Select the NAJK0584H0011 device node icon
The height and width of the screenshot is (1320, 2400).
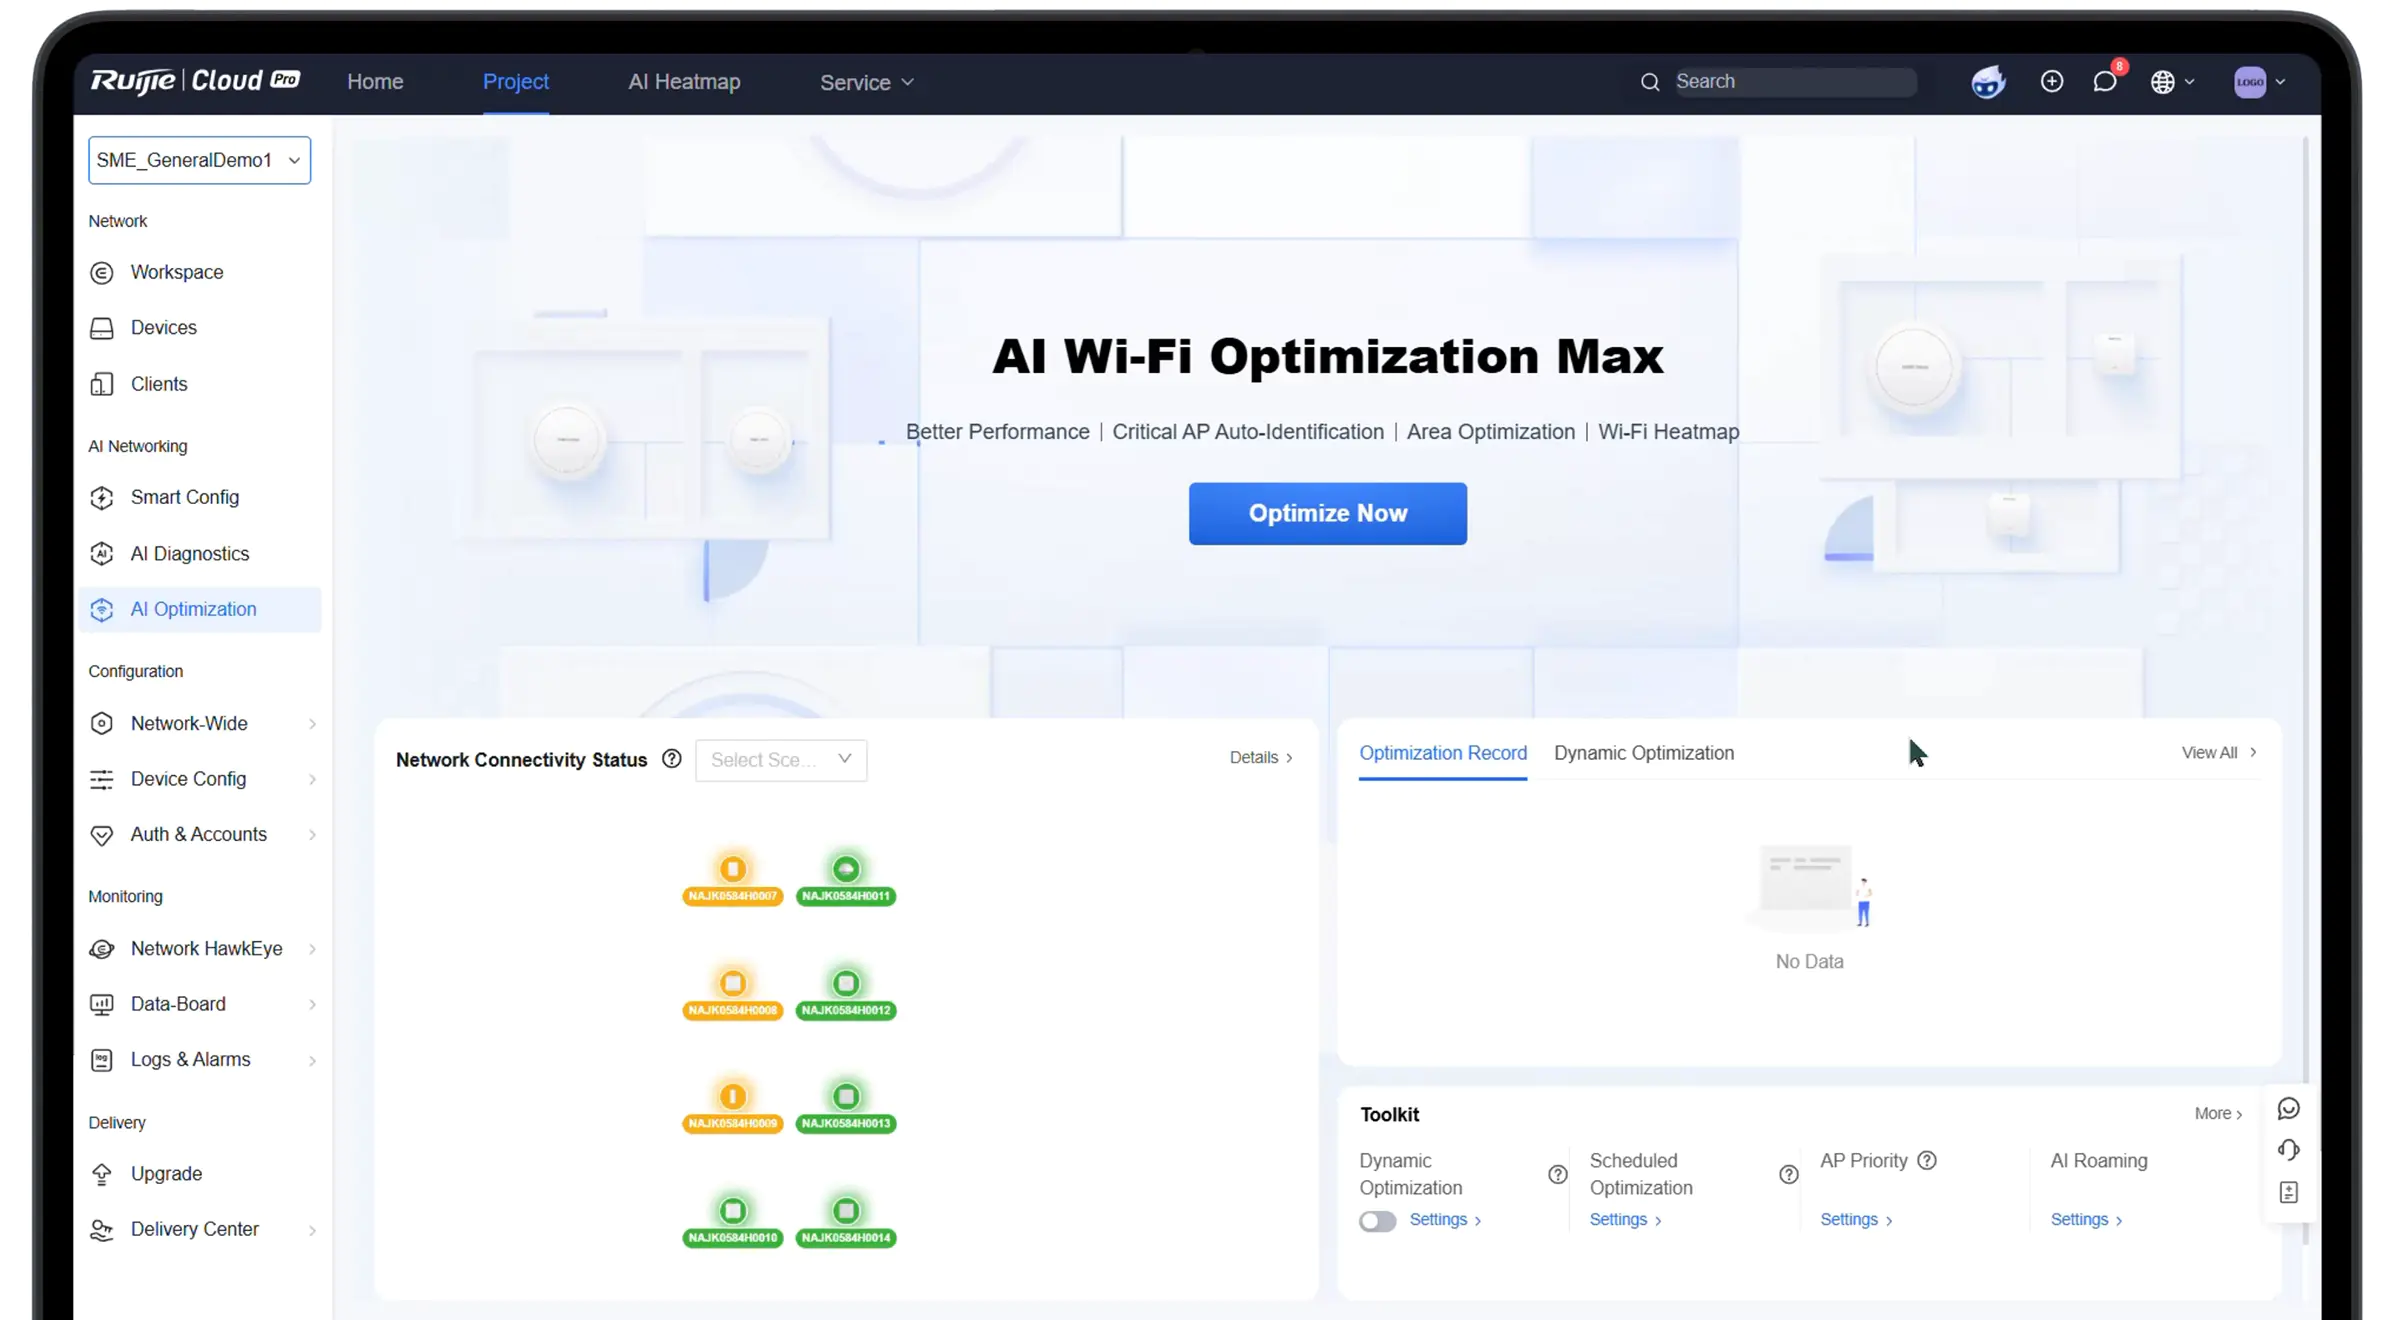[846, 869]
